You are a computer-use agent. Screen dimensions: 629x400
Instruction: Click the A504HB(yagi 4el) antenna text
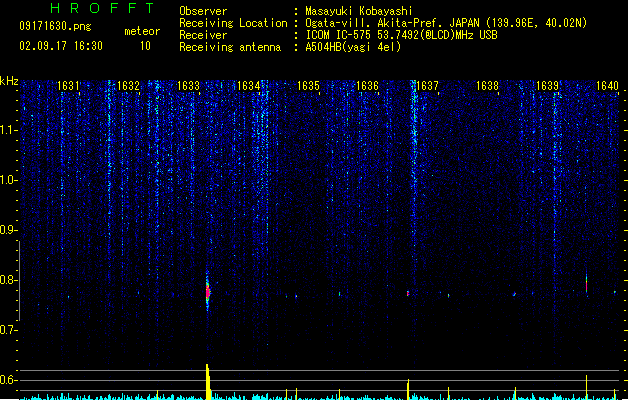[x=353, y=47]
